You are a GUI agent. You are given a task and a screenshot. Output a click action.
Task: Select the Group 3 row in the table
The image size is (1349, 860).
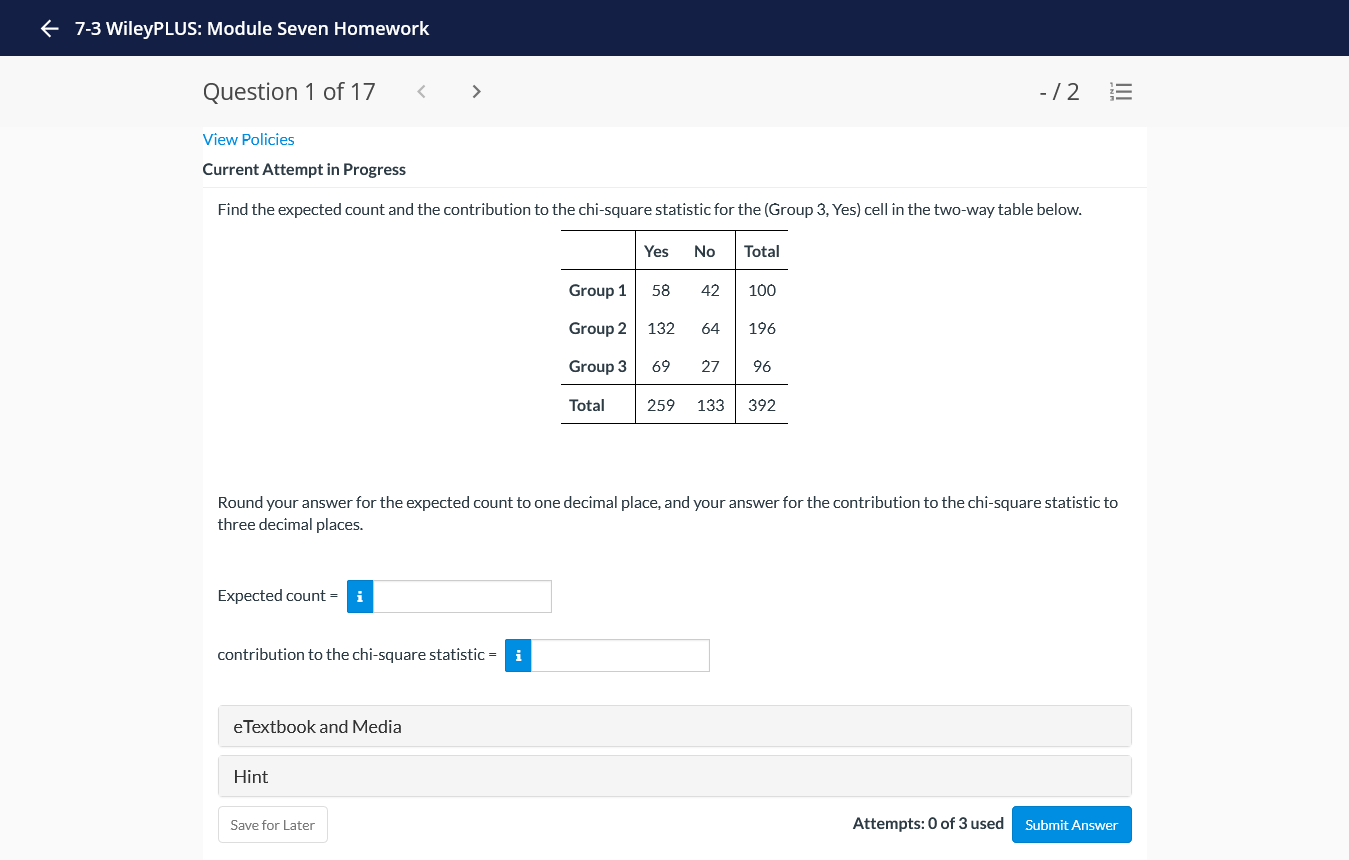click(x=597, y=366)
